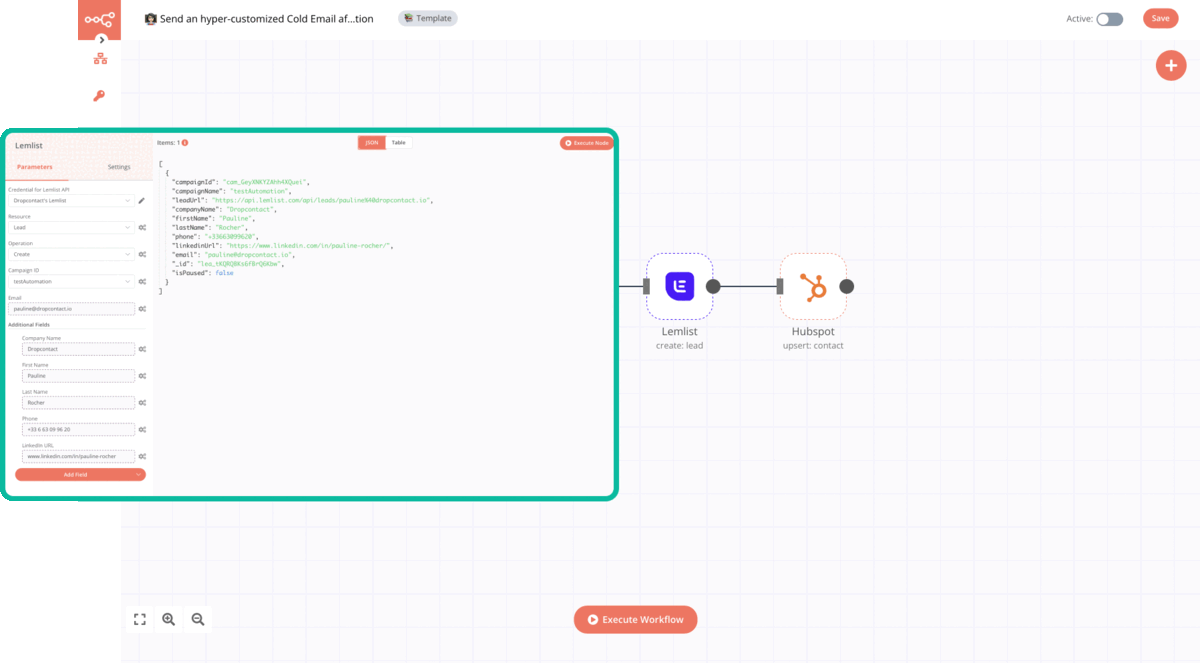The height and width of the screenshot is (663, 1200).
Task: Click the "isPaused" false value
Action: 223,273
